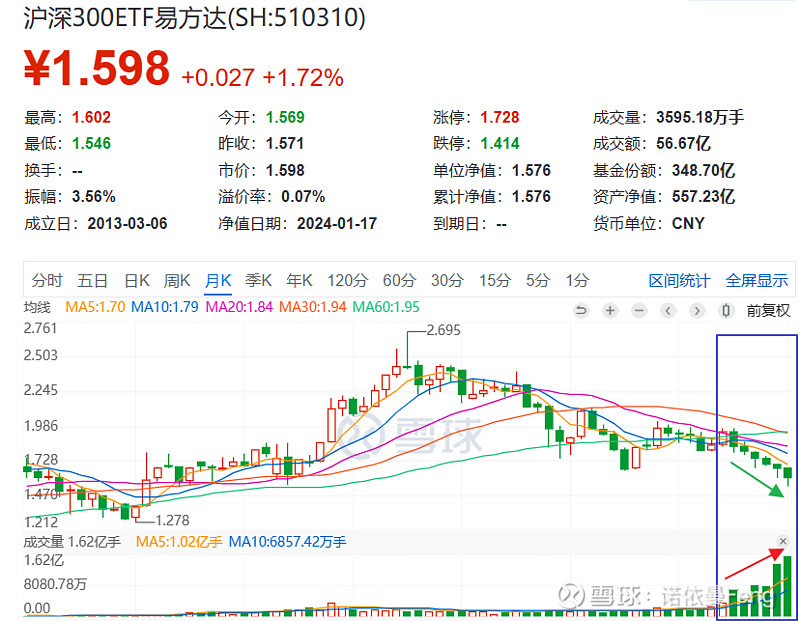Click the MA20:1.84 indicator label
This screenshot has width=800, height=621.
(239, 307)
